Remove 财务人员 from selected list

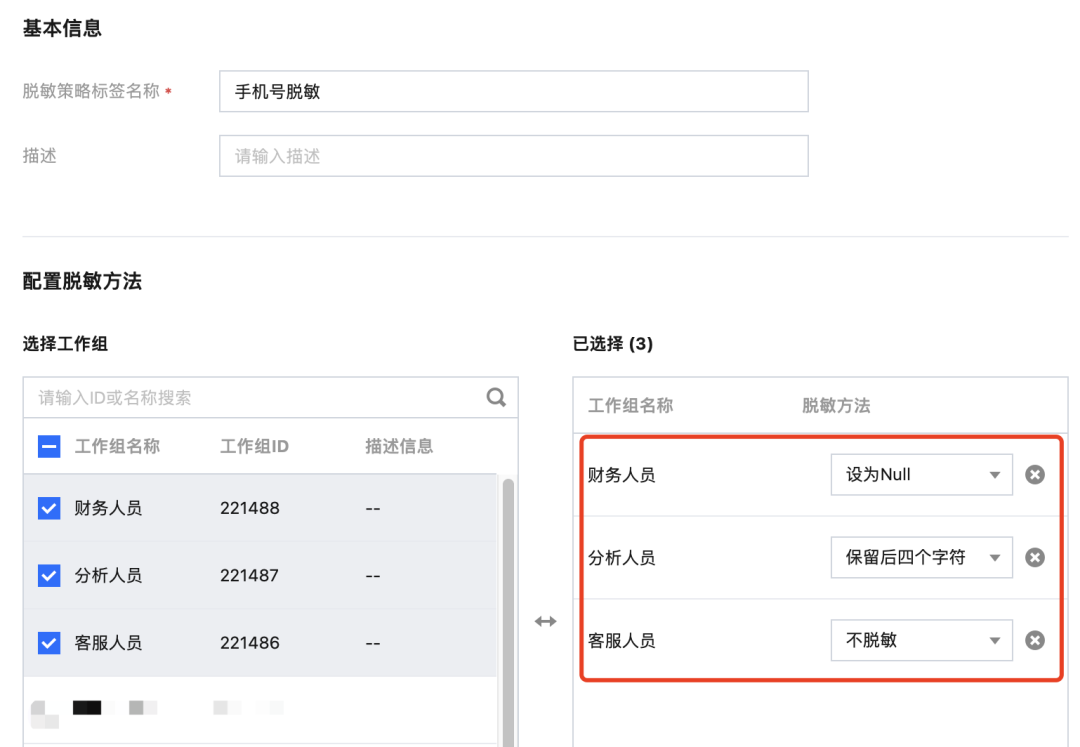pyautogui.click(x=1035, y=475)
